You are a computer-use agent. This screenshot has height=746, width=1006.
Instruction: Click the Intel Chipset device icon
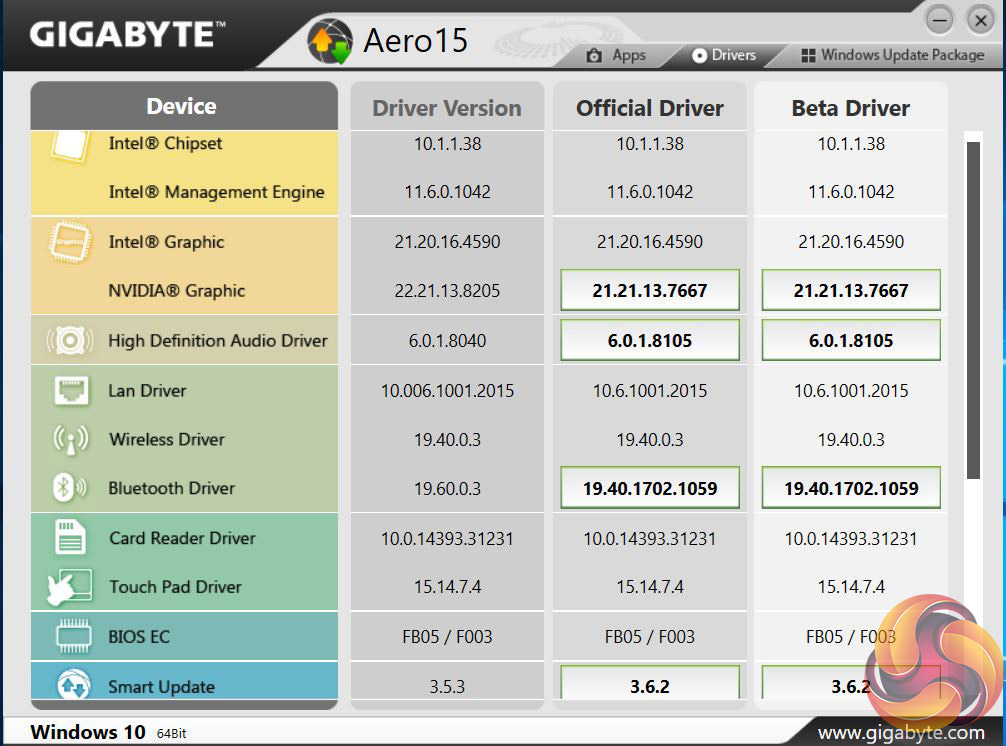(69, 147)
